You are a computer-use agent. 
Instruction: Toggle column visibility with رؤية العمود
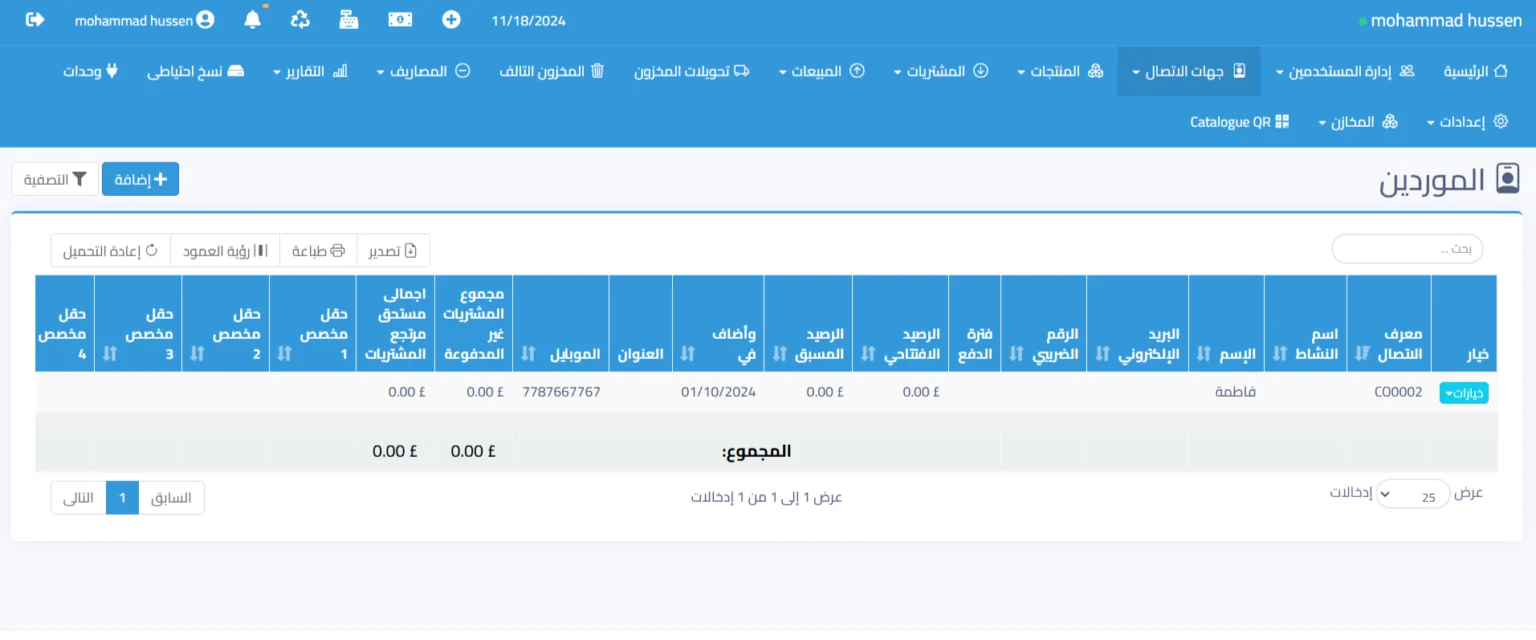(225, 251)
